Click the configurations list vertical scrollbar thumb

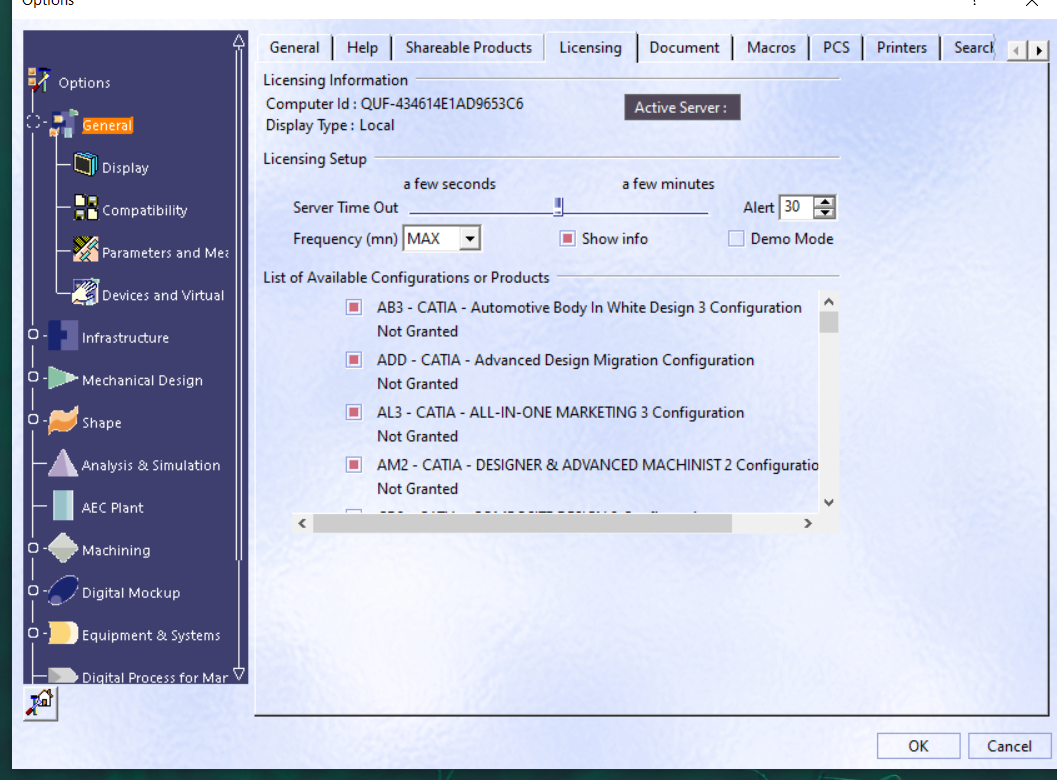(x=829, y=322)
